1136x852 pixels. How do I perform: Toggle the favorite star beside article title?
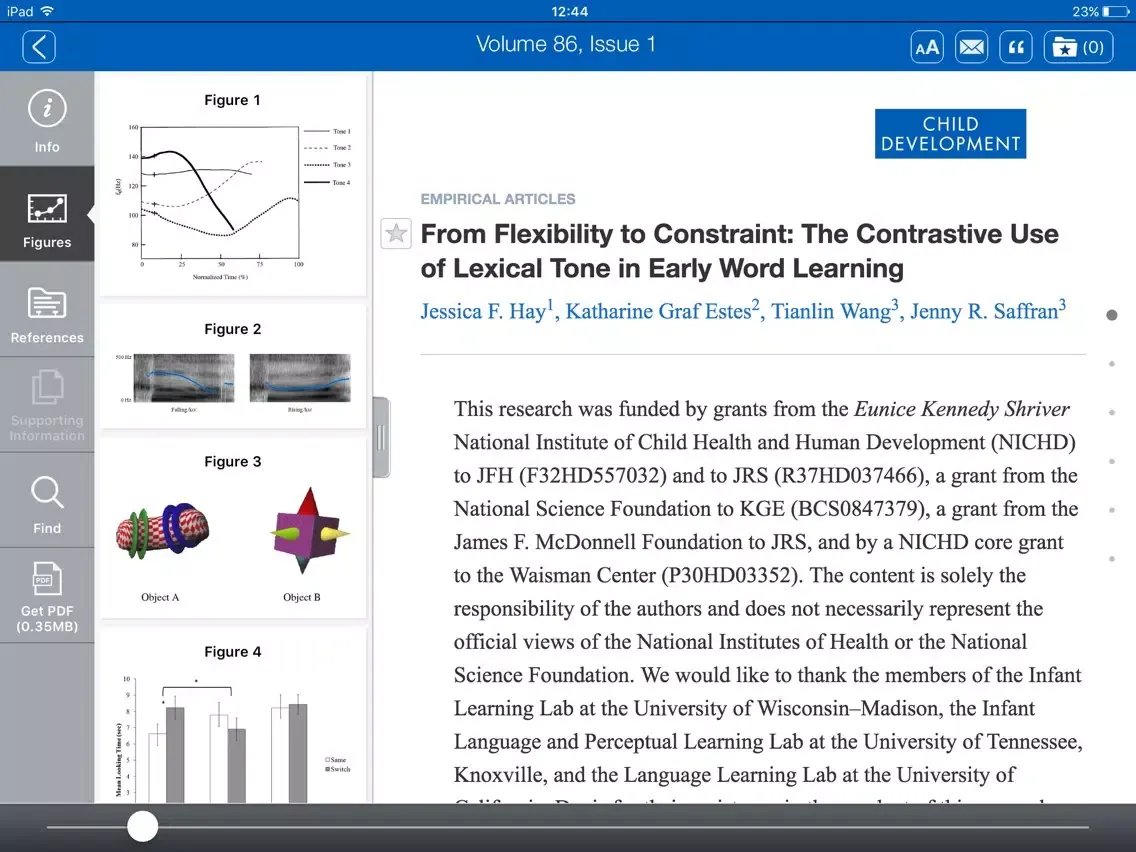pos(396,234)
